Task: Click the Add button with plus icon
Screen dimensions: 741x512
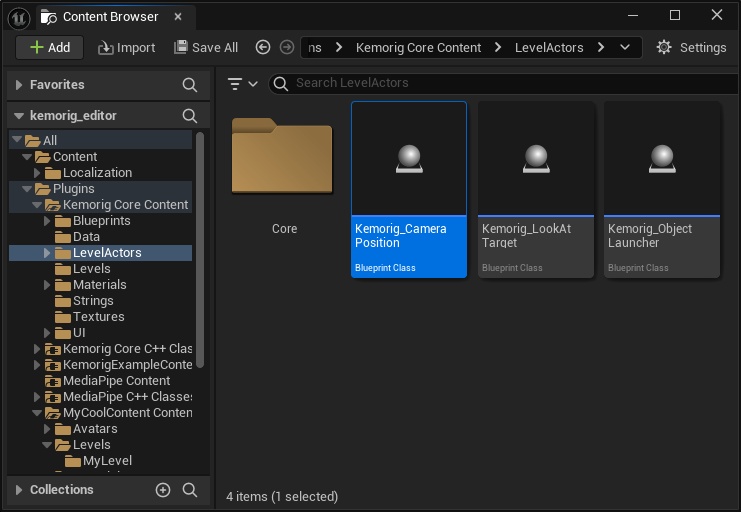Action: [49, 47]
